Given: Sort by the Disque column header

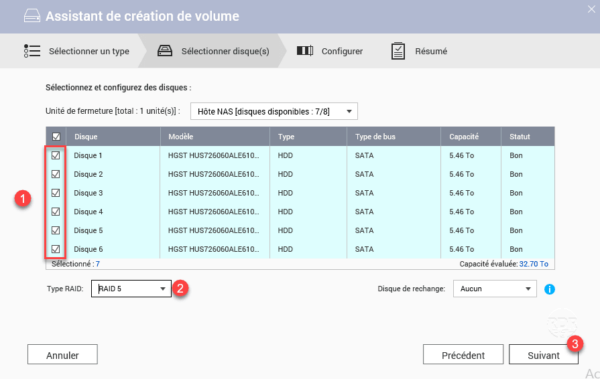Looking at the screenshot, I should point(113,137).
